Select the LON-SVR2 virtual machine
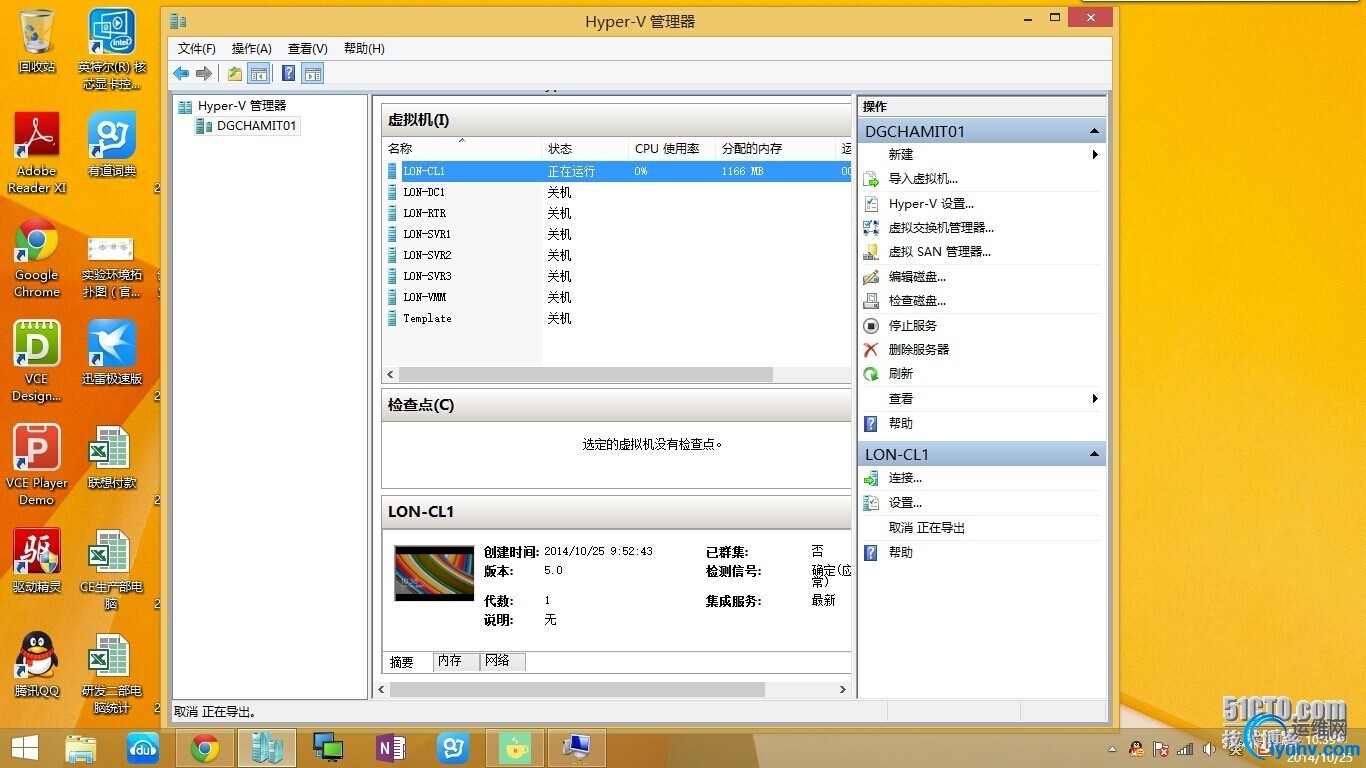This screenshot has width=1366, height=768. 427,255
